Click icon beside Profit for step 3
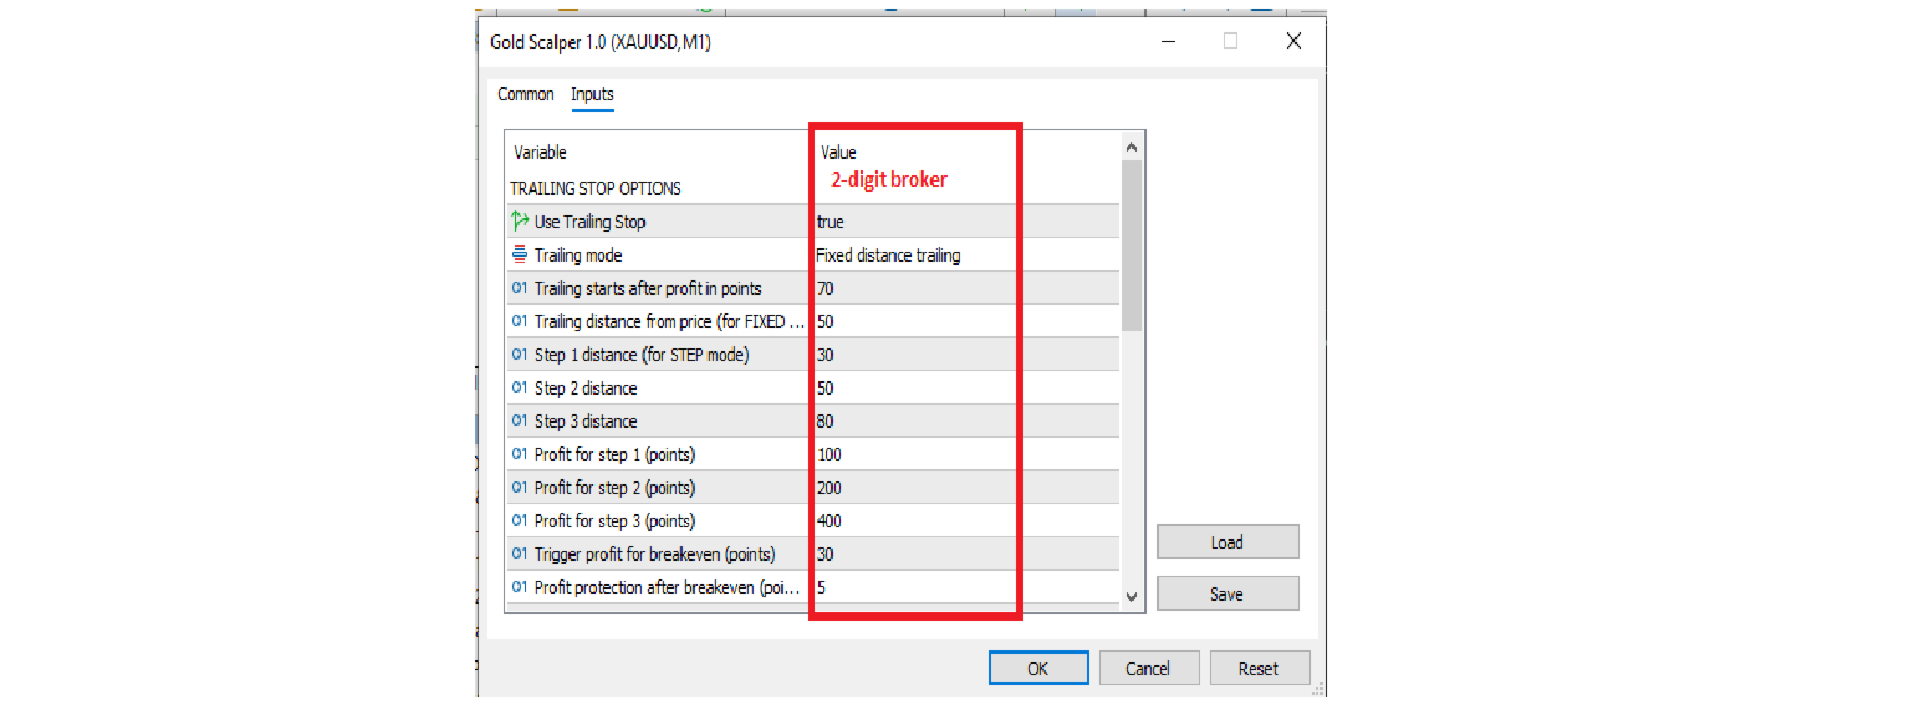Viewport: 1920px width, 720px height. click(x=520, y=520)
